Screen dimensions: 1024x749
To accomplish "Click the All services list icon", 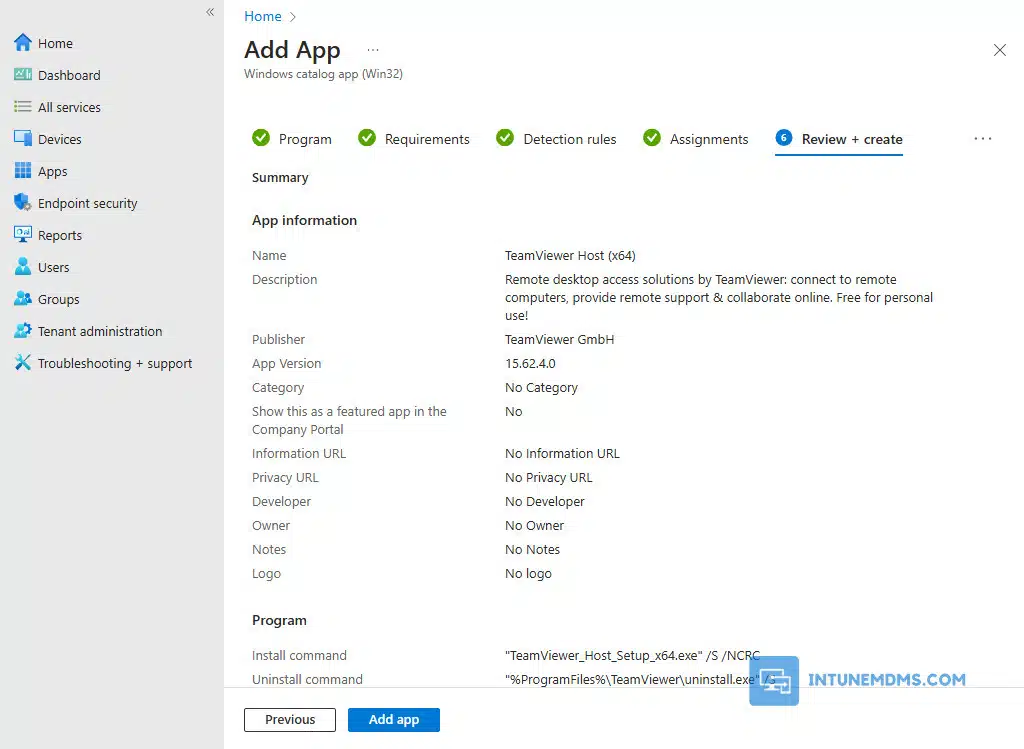I will click(x=23, y=107).
